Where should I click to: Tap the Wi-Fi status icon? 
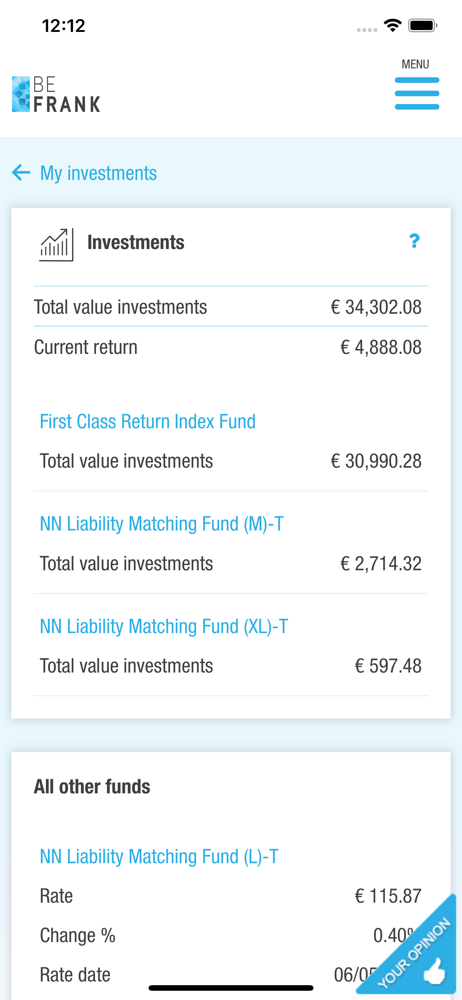392,26
